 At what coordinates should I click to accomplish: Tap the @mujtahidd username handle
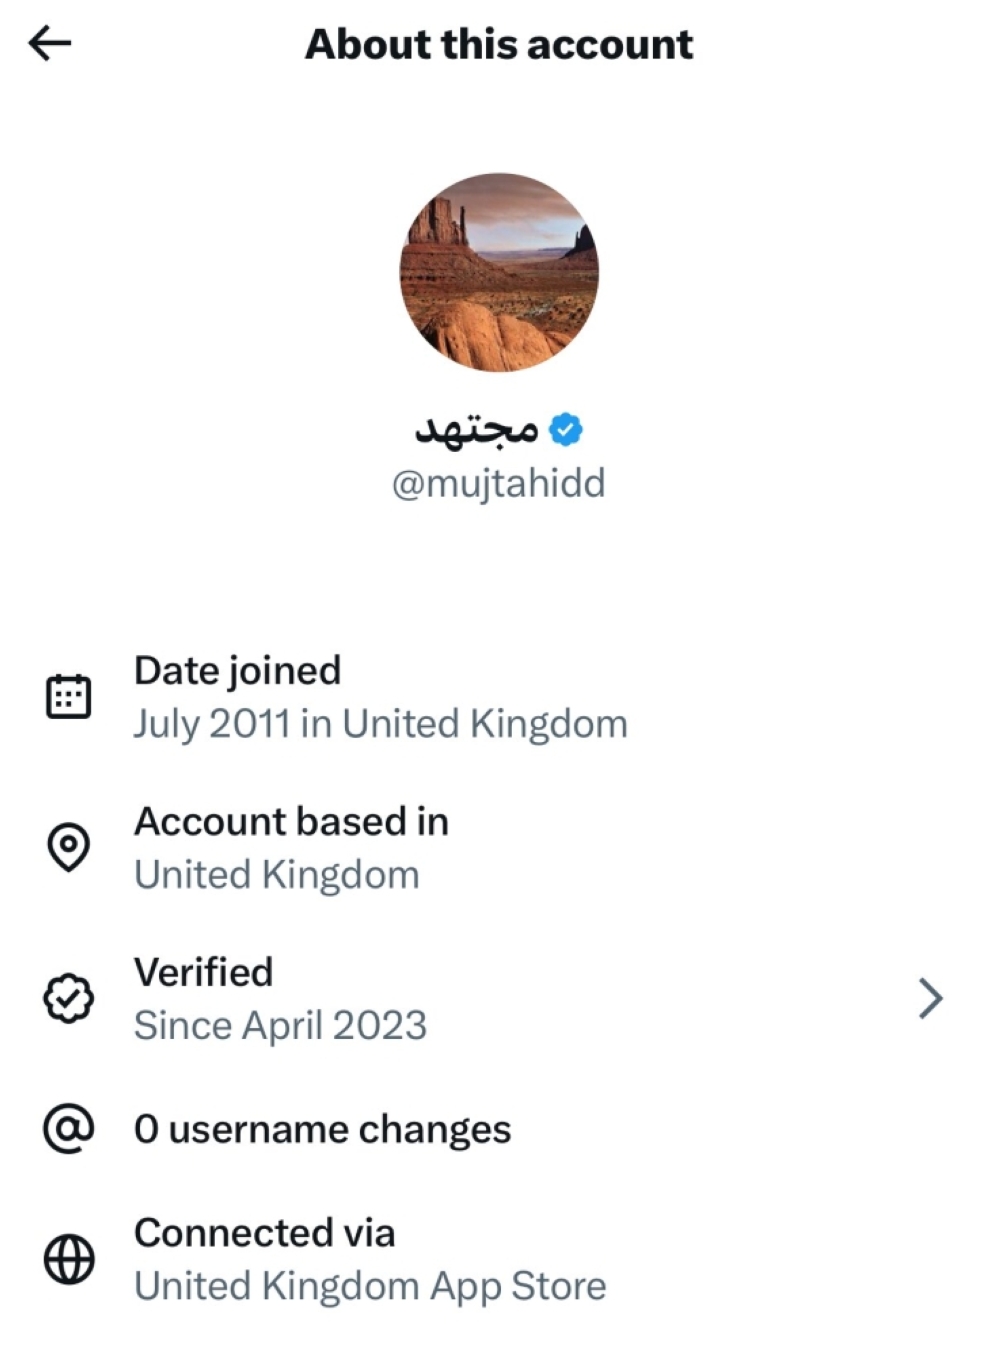[x=499, y=484]
